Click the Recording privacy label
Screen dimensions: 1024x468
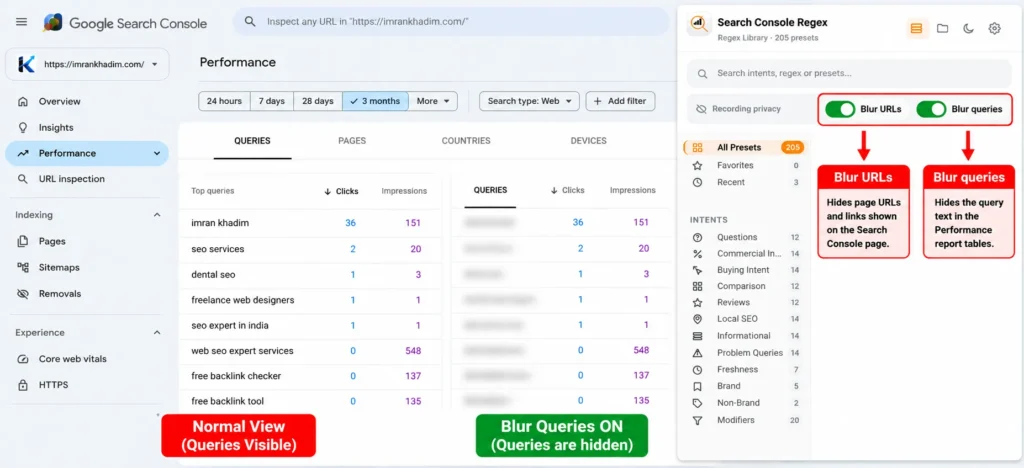[x=746, y=109]
